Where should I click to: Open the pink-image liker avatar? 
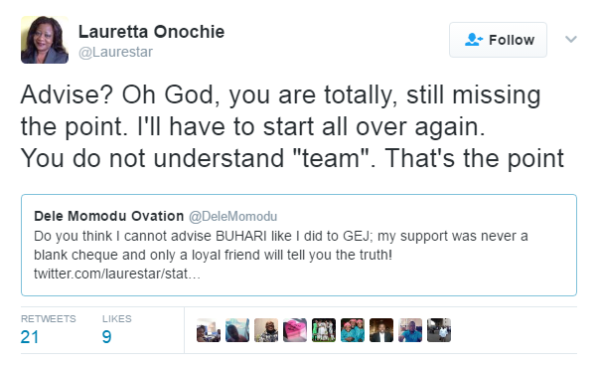pos(295,330)
